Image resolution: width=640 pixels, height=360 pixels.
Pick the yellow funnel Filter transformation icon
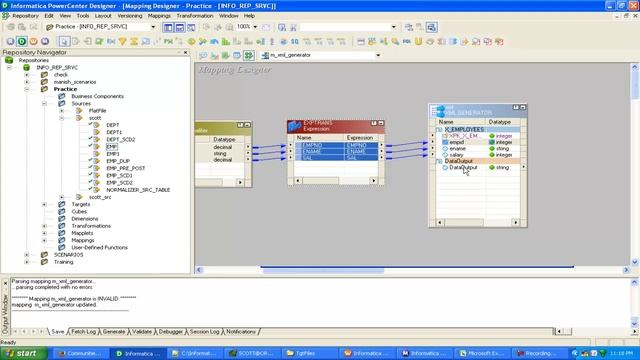[122, 41]
